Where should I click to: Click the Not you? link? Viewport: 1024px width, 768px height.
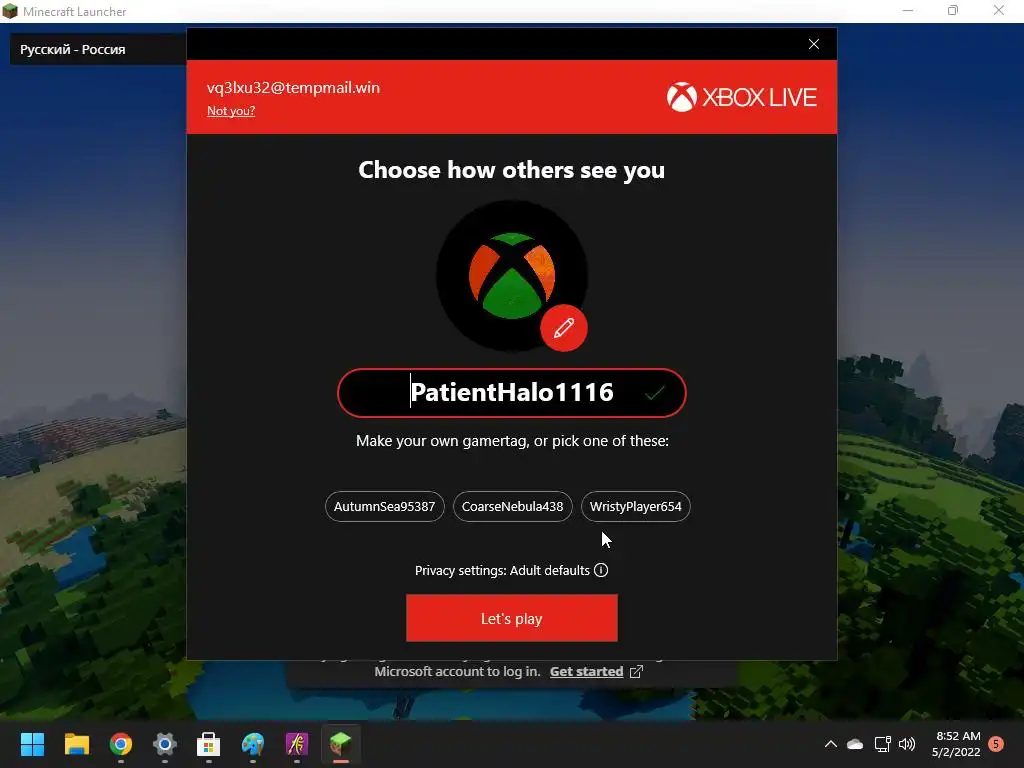[231, 111]
